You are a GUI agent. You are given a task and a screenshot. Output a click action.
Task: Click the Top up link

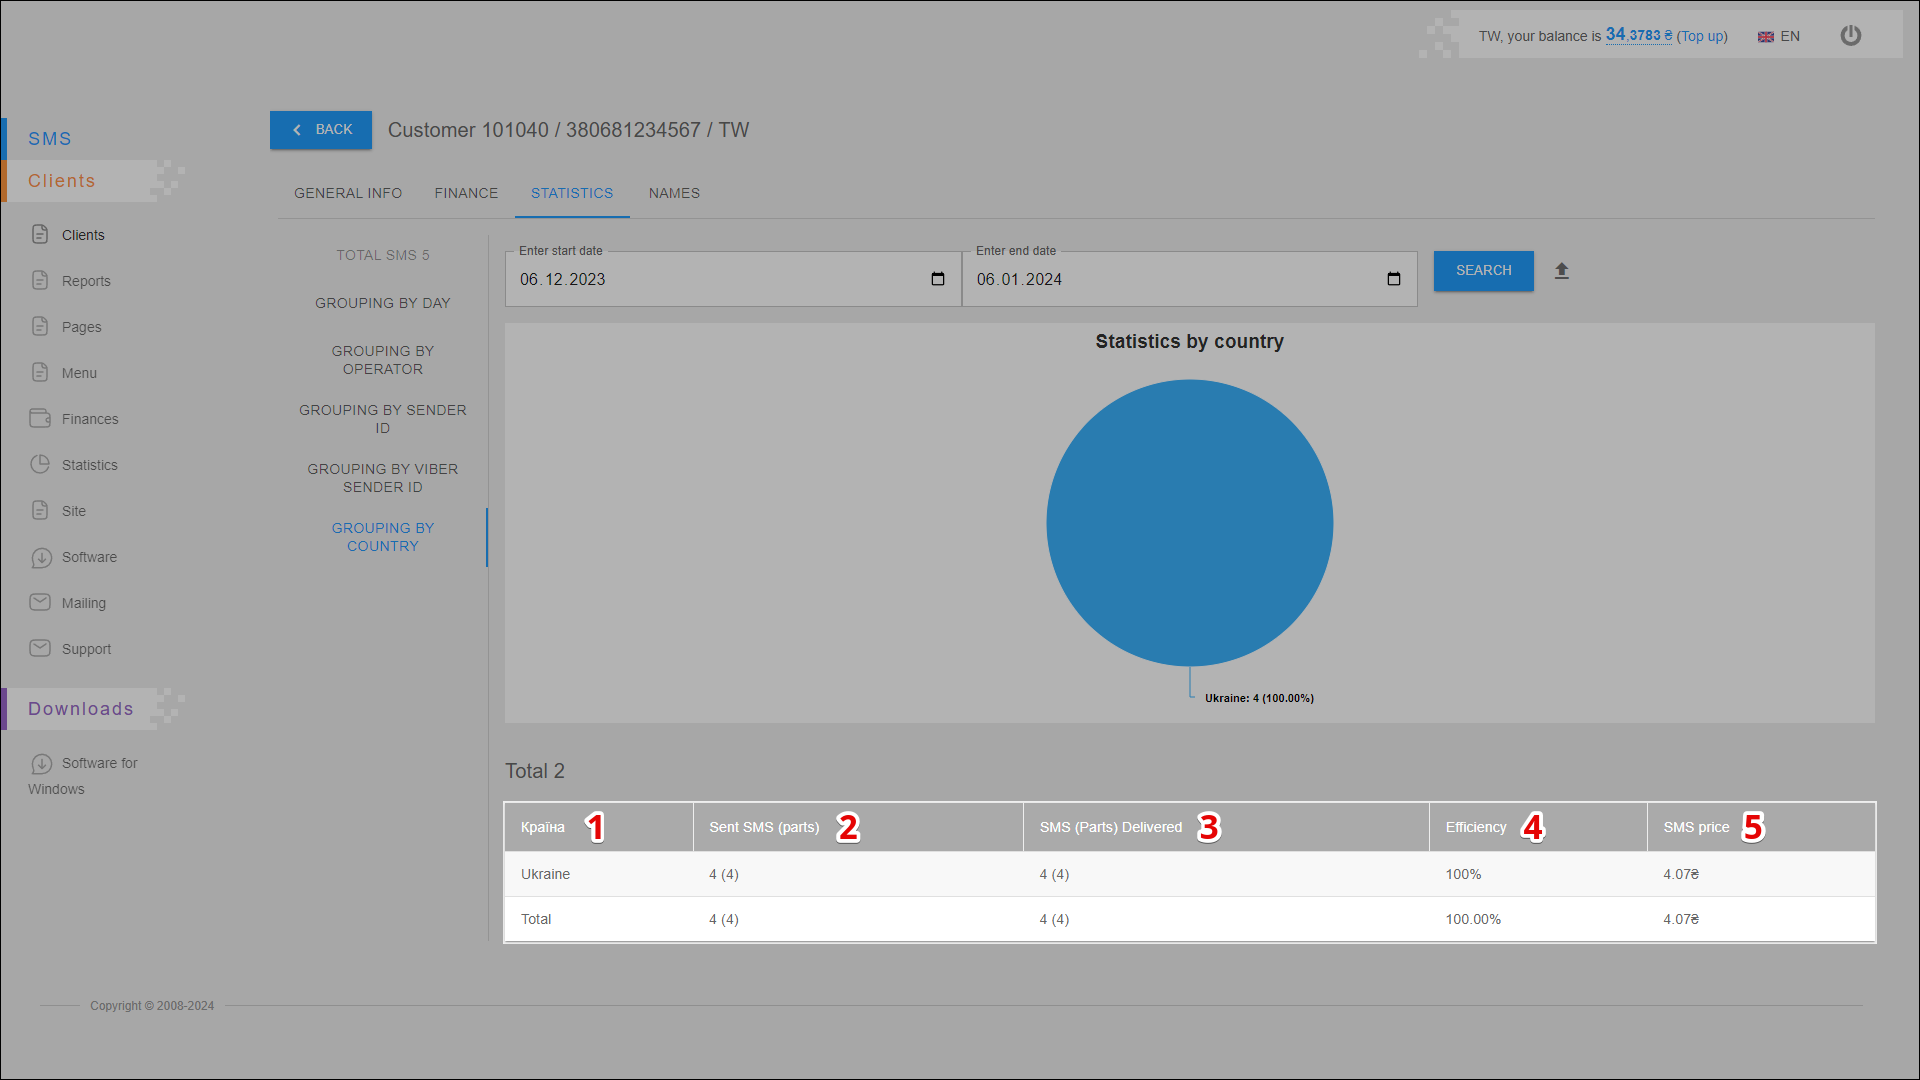coord(1702,36)
